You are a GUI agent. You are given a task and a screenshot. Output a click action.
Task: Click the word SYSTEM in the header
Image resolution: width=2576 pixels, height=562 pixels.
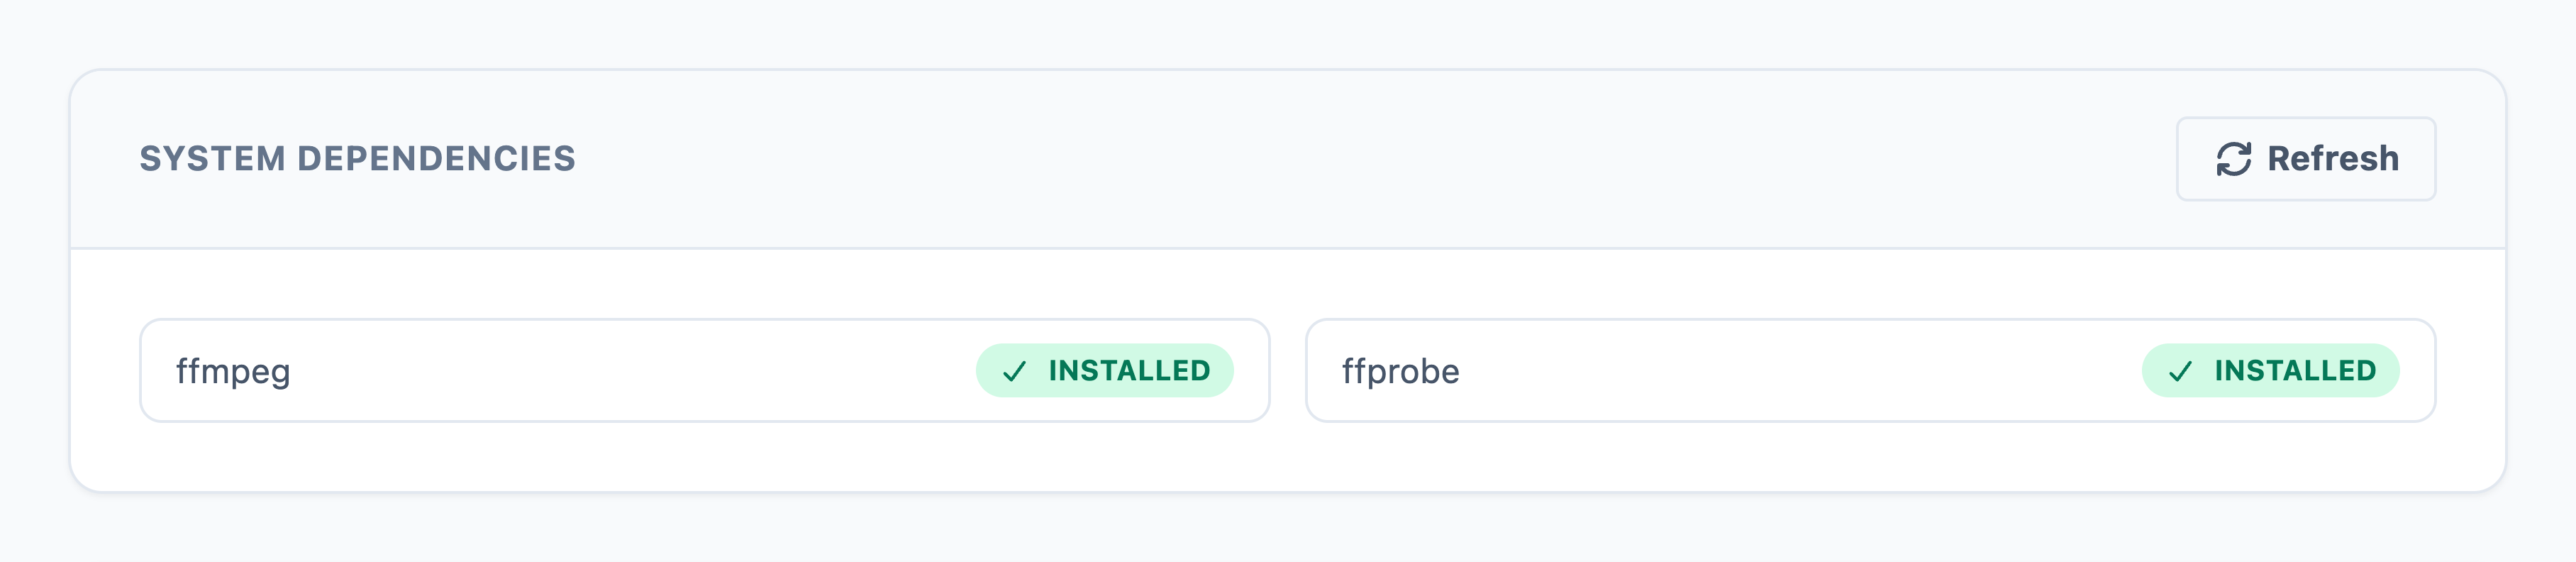click(x=212, y=159)
